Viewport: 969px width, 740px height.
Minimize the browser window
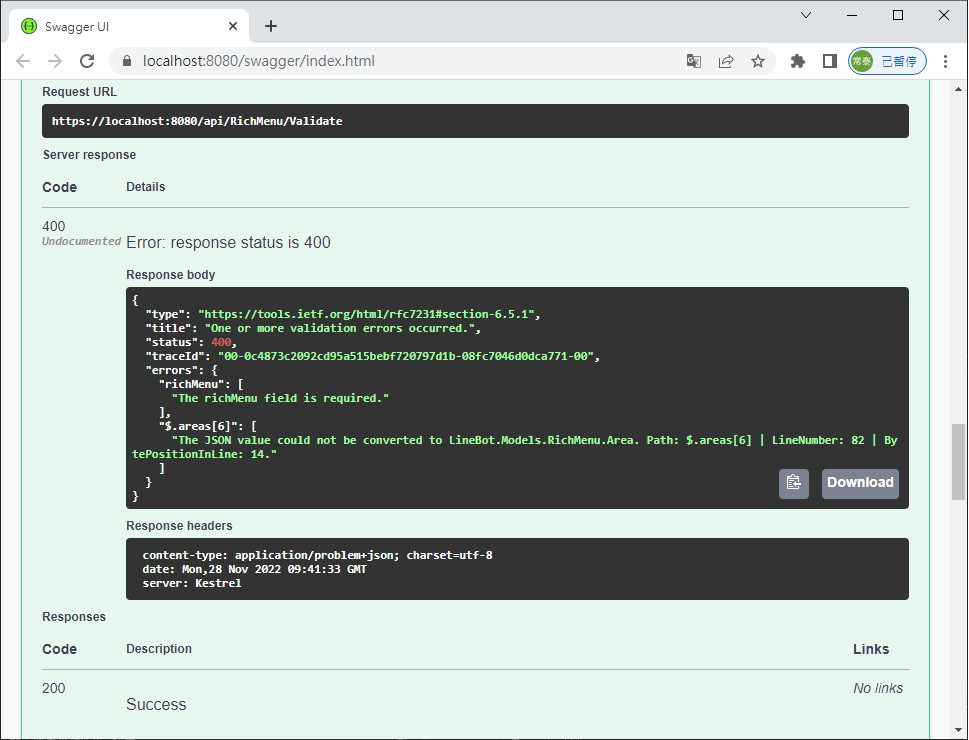tap(852, 15)
